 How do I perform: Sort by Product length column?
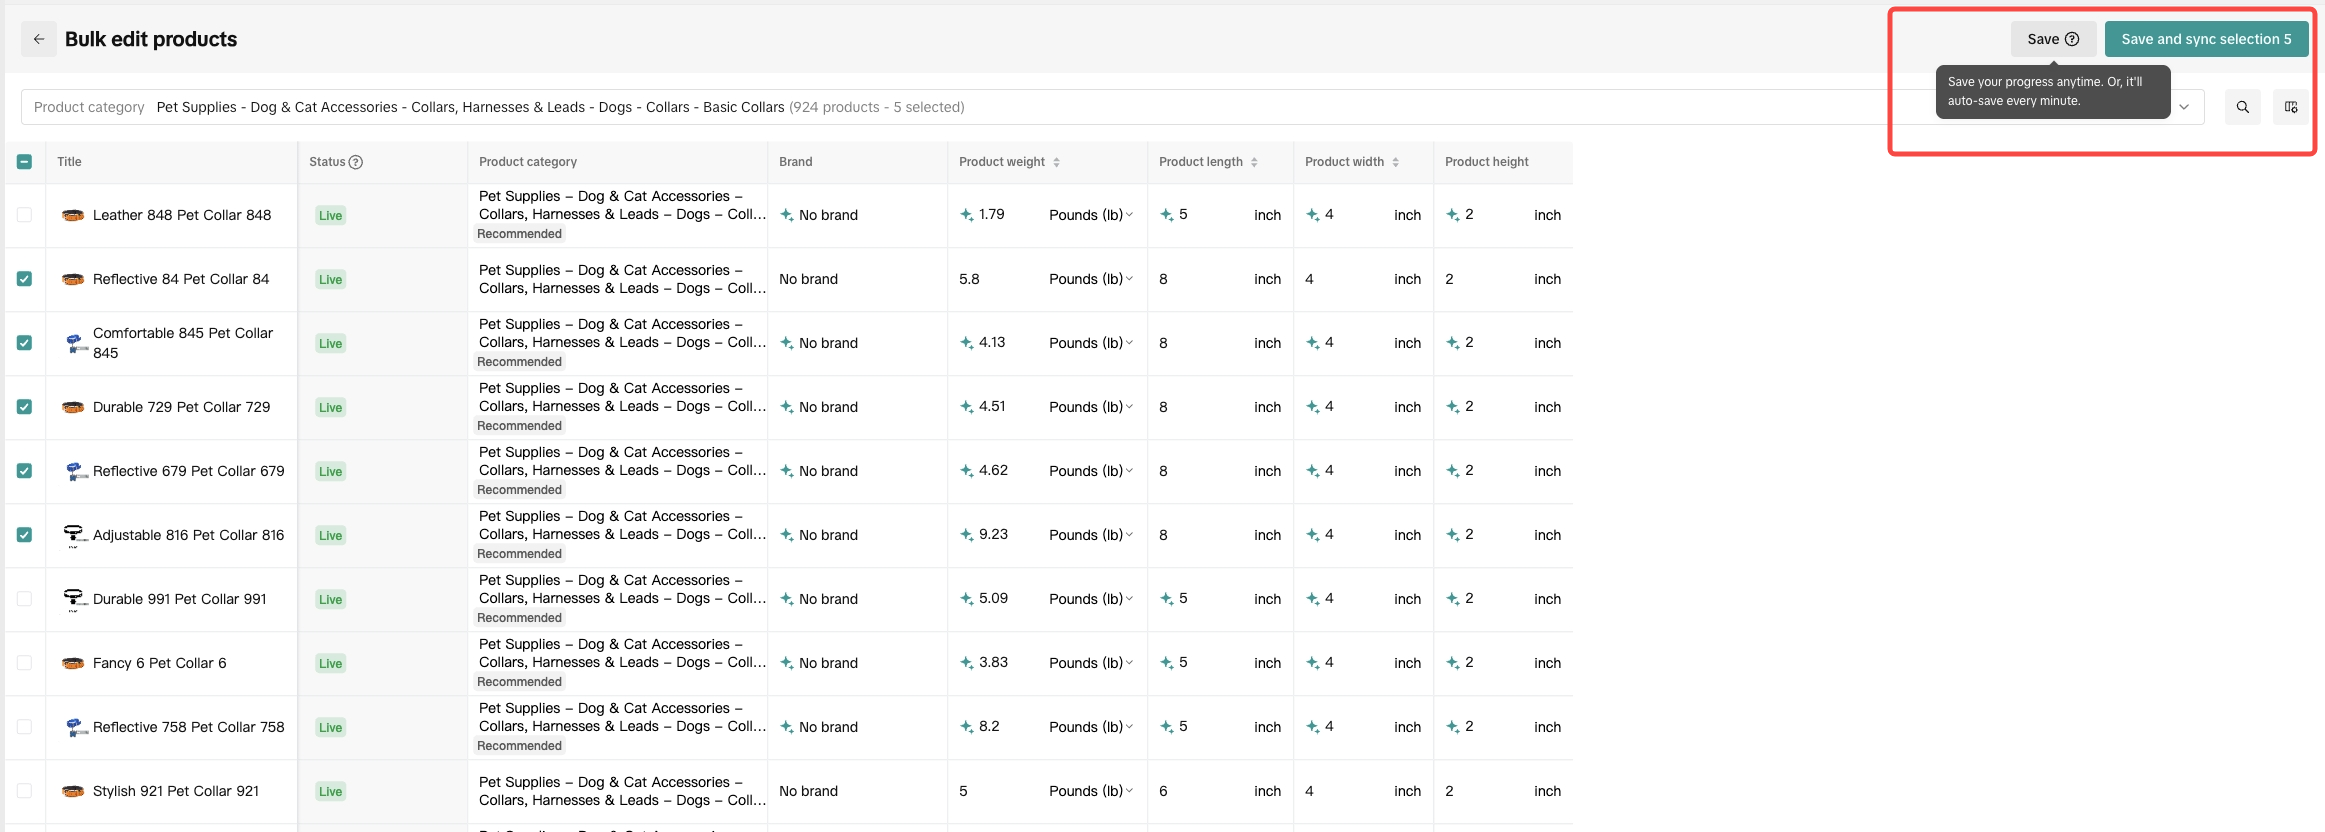click(x=1254, y=162)
